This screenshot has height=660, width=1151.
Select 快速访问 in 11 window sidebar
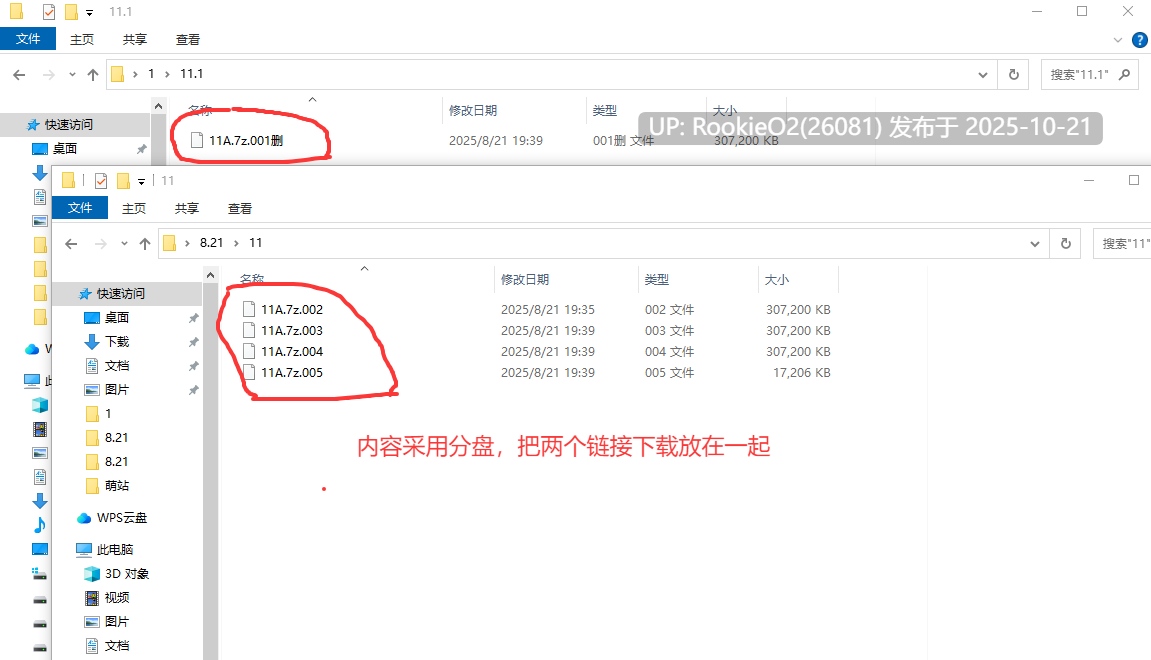[120, 294]
